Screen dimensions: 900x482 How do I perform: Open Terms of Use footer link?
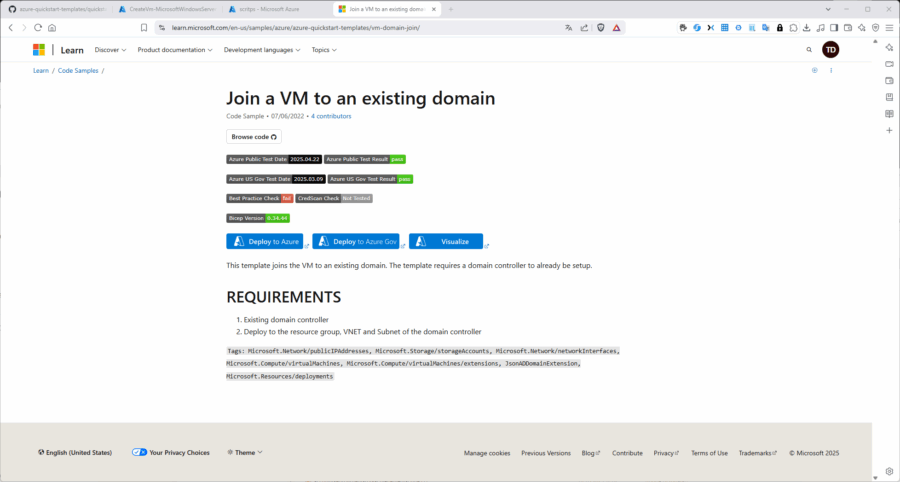tap(709, 453)
